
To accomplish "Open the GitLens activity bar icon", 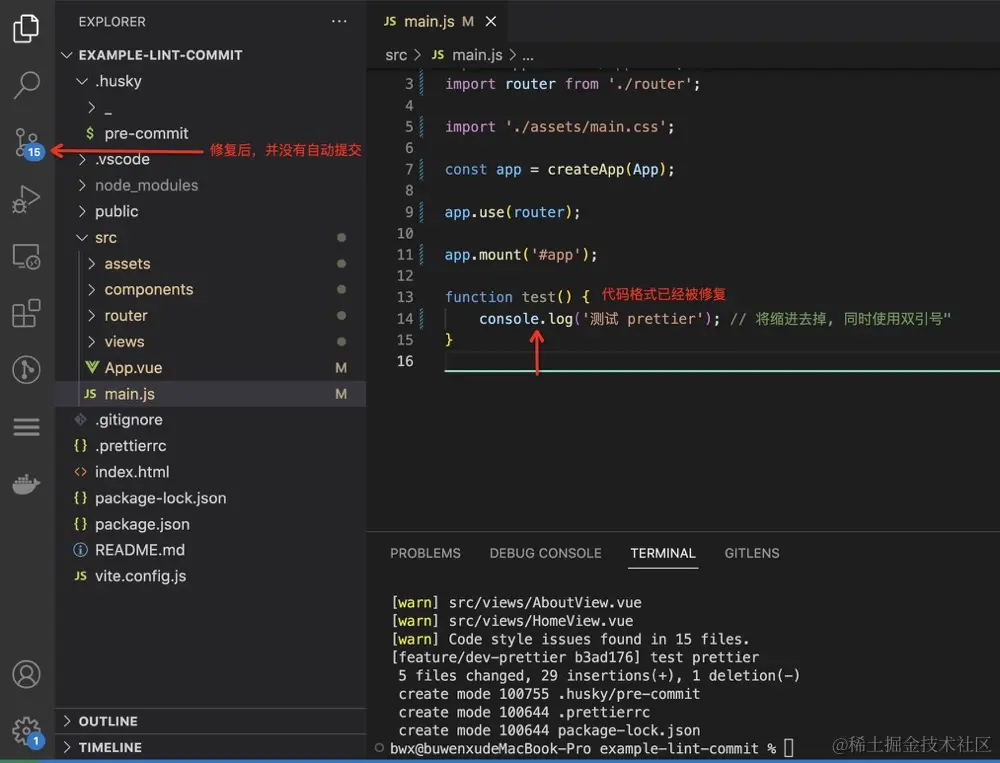I will [x=26, y=369].
